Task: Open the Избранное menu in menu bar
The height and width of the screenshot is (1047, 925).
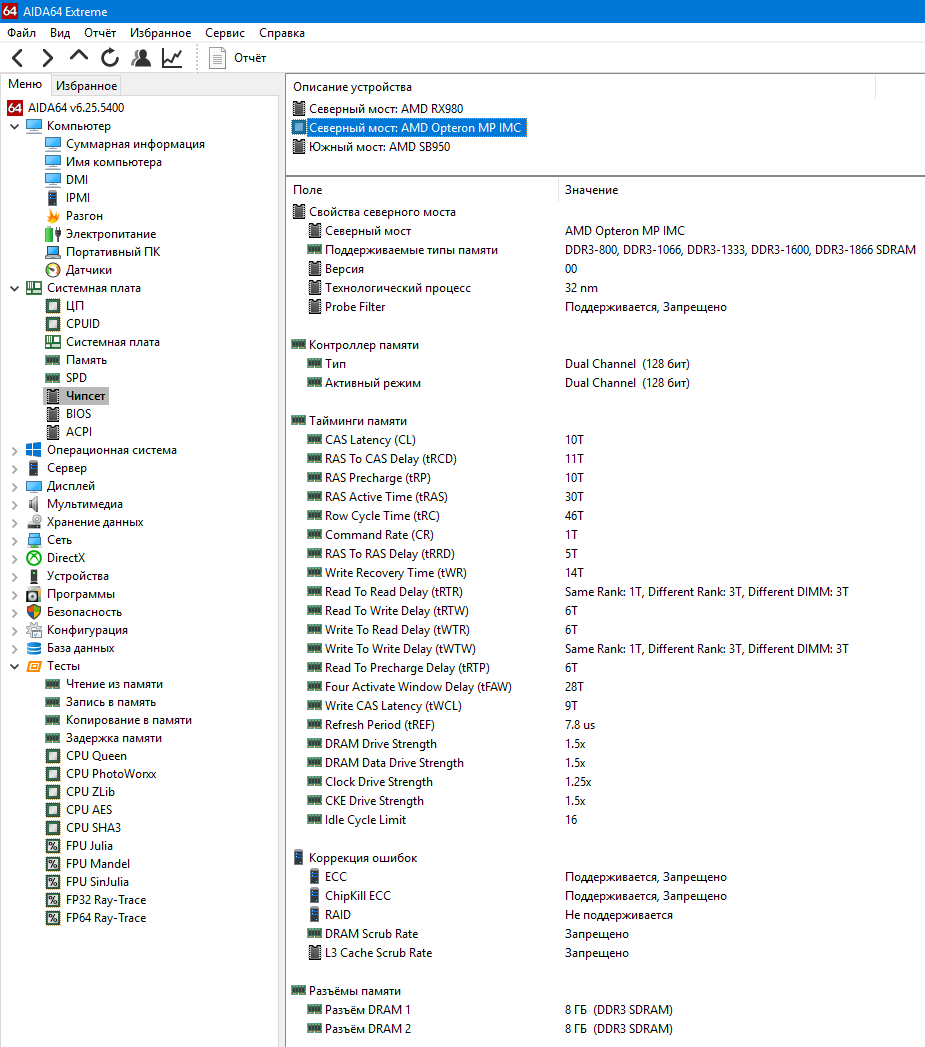Action: 160,33
